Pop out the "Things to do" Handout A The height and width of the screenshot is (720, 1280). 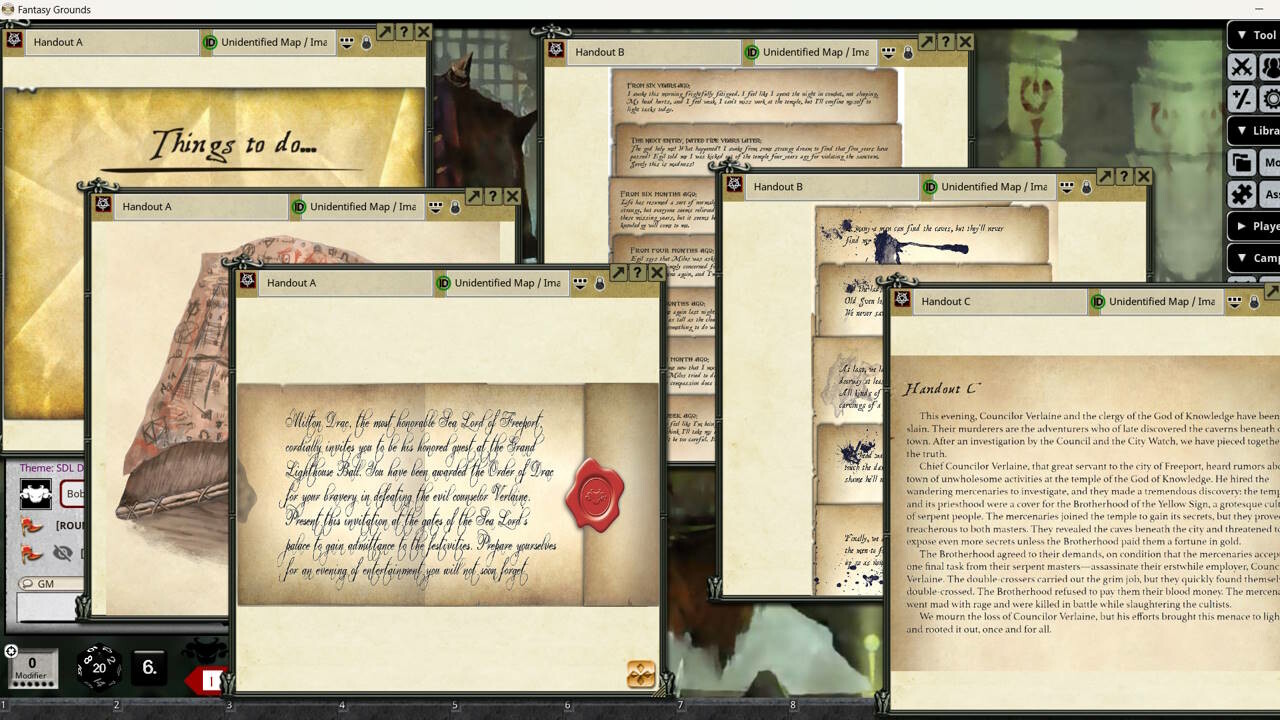[385, 32]
